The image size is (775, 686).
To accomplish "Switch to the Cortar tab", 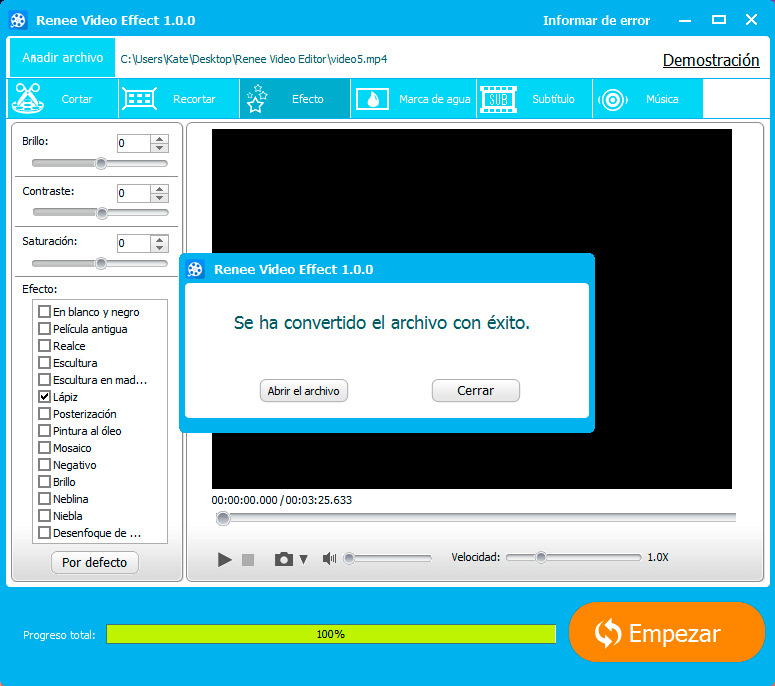I will (63, 98).
